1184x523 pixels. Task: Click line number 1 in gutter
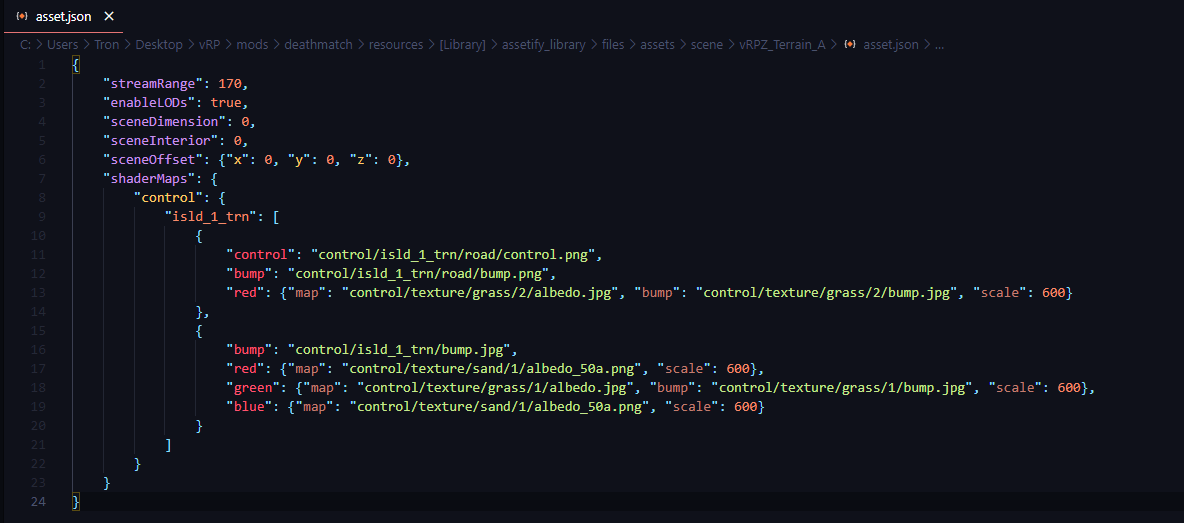[42, 64]
